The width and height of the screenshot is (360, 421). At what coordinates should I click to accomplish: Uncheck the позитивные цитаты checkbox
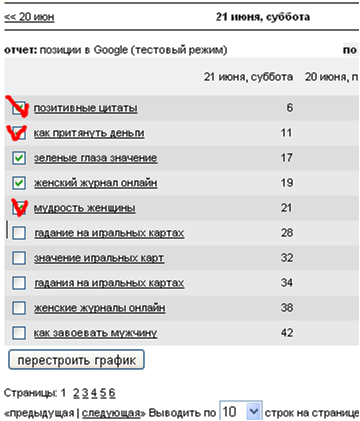point(19,108)
